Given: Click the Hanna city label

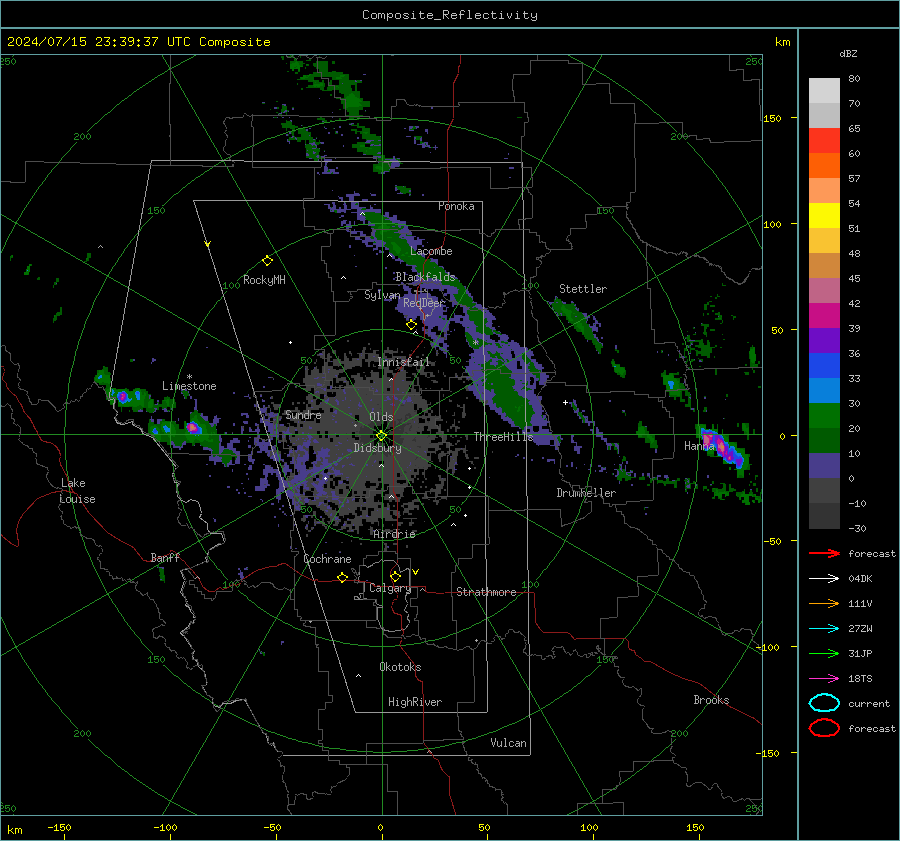Looking at the screenshot, I should (699, 446).
